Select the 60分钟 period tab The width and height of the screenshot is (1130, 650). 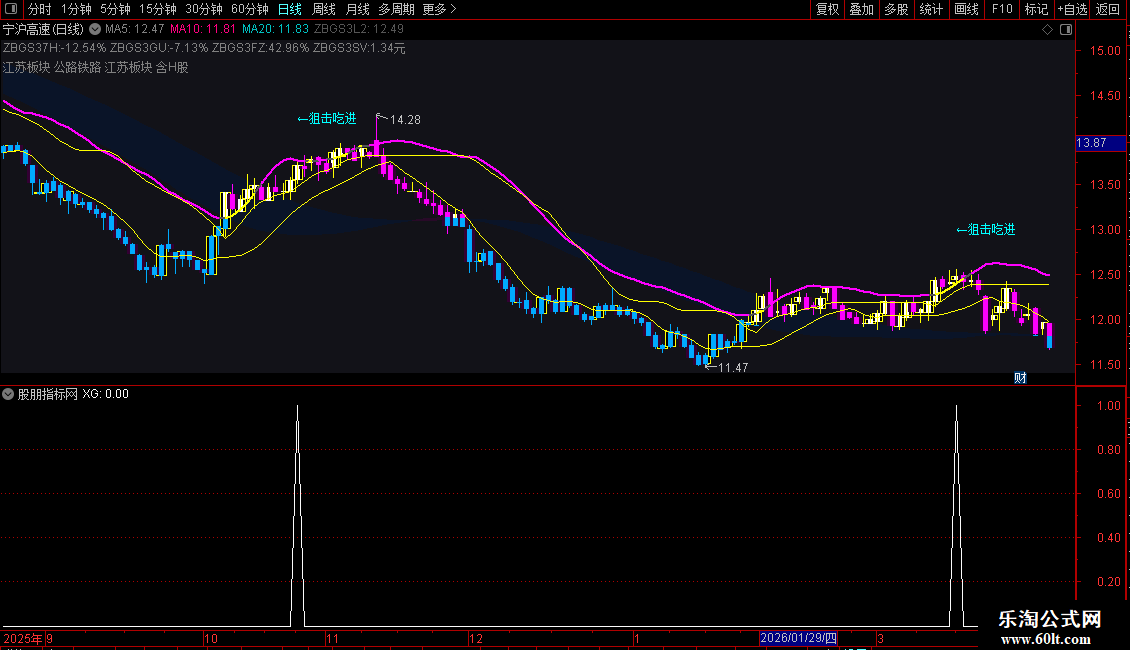pos(249,9)
